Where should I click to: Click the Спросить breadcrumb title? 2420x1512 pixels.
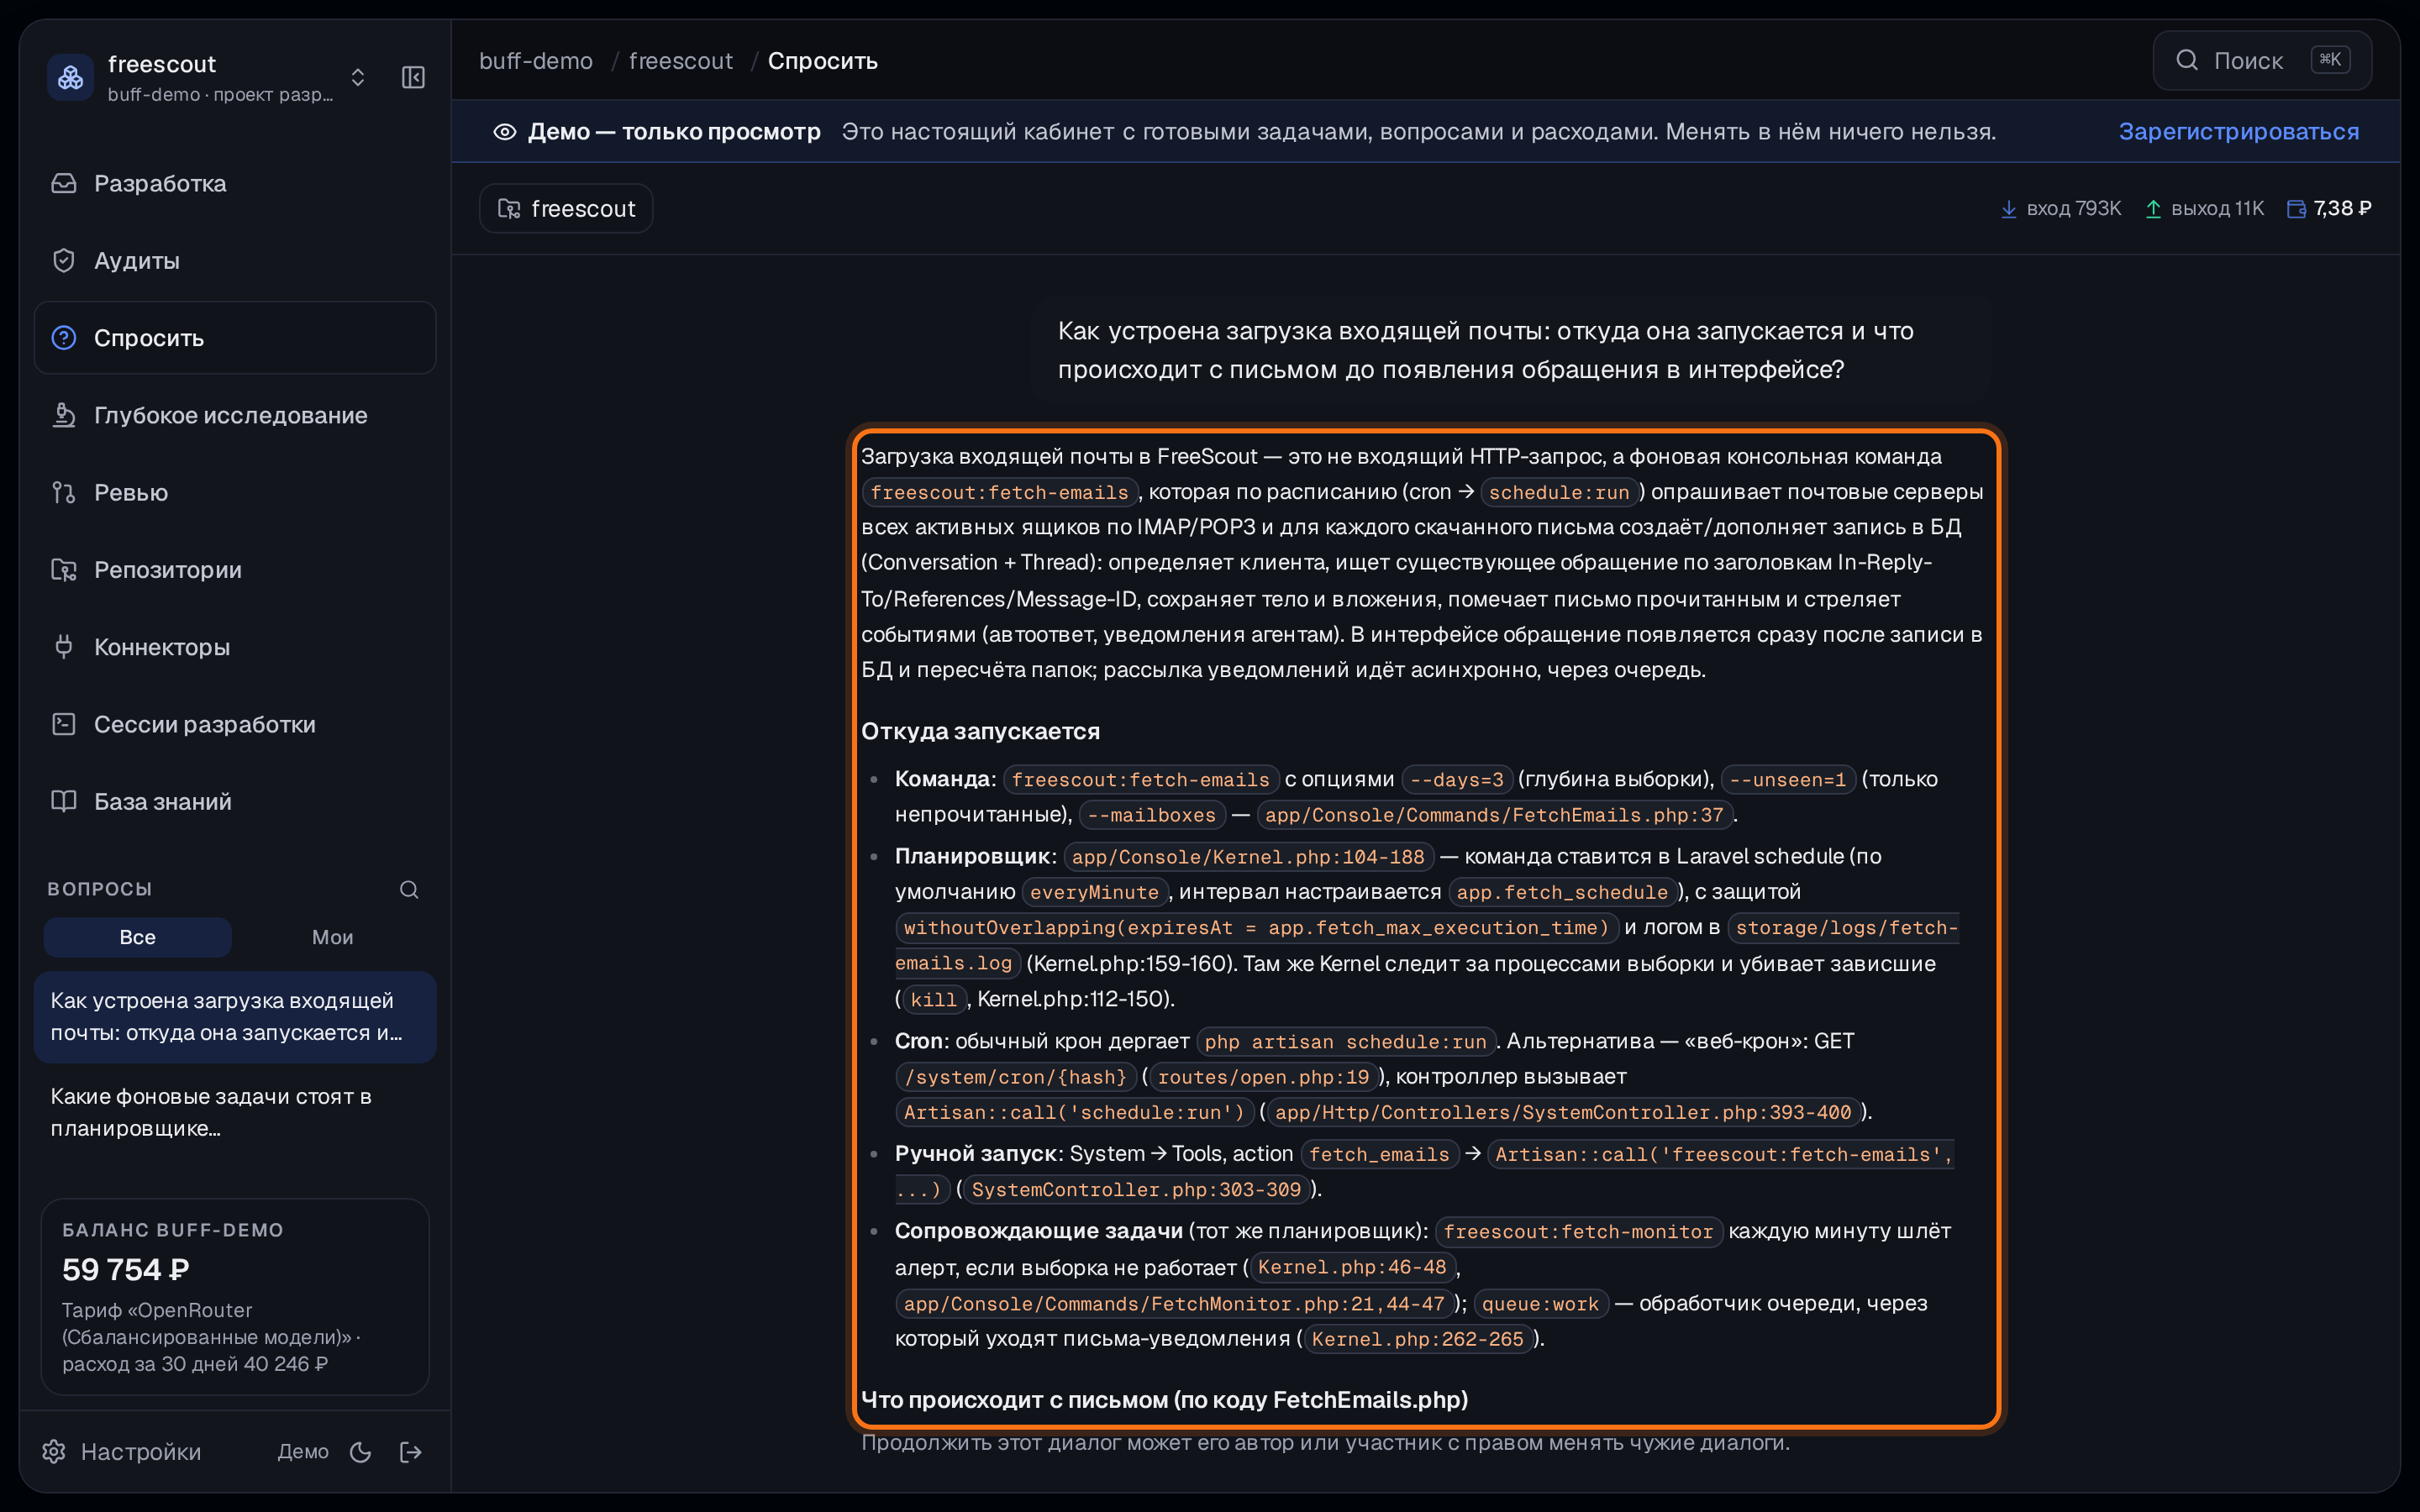click(822, 61)
